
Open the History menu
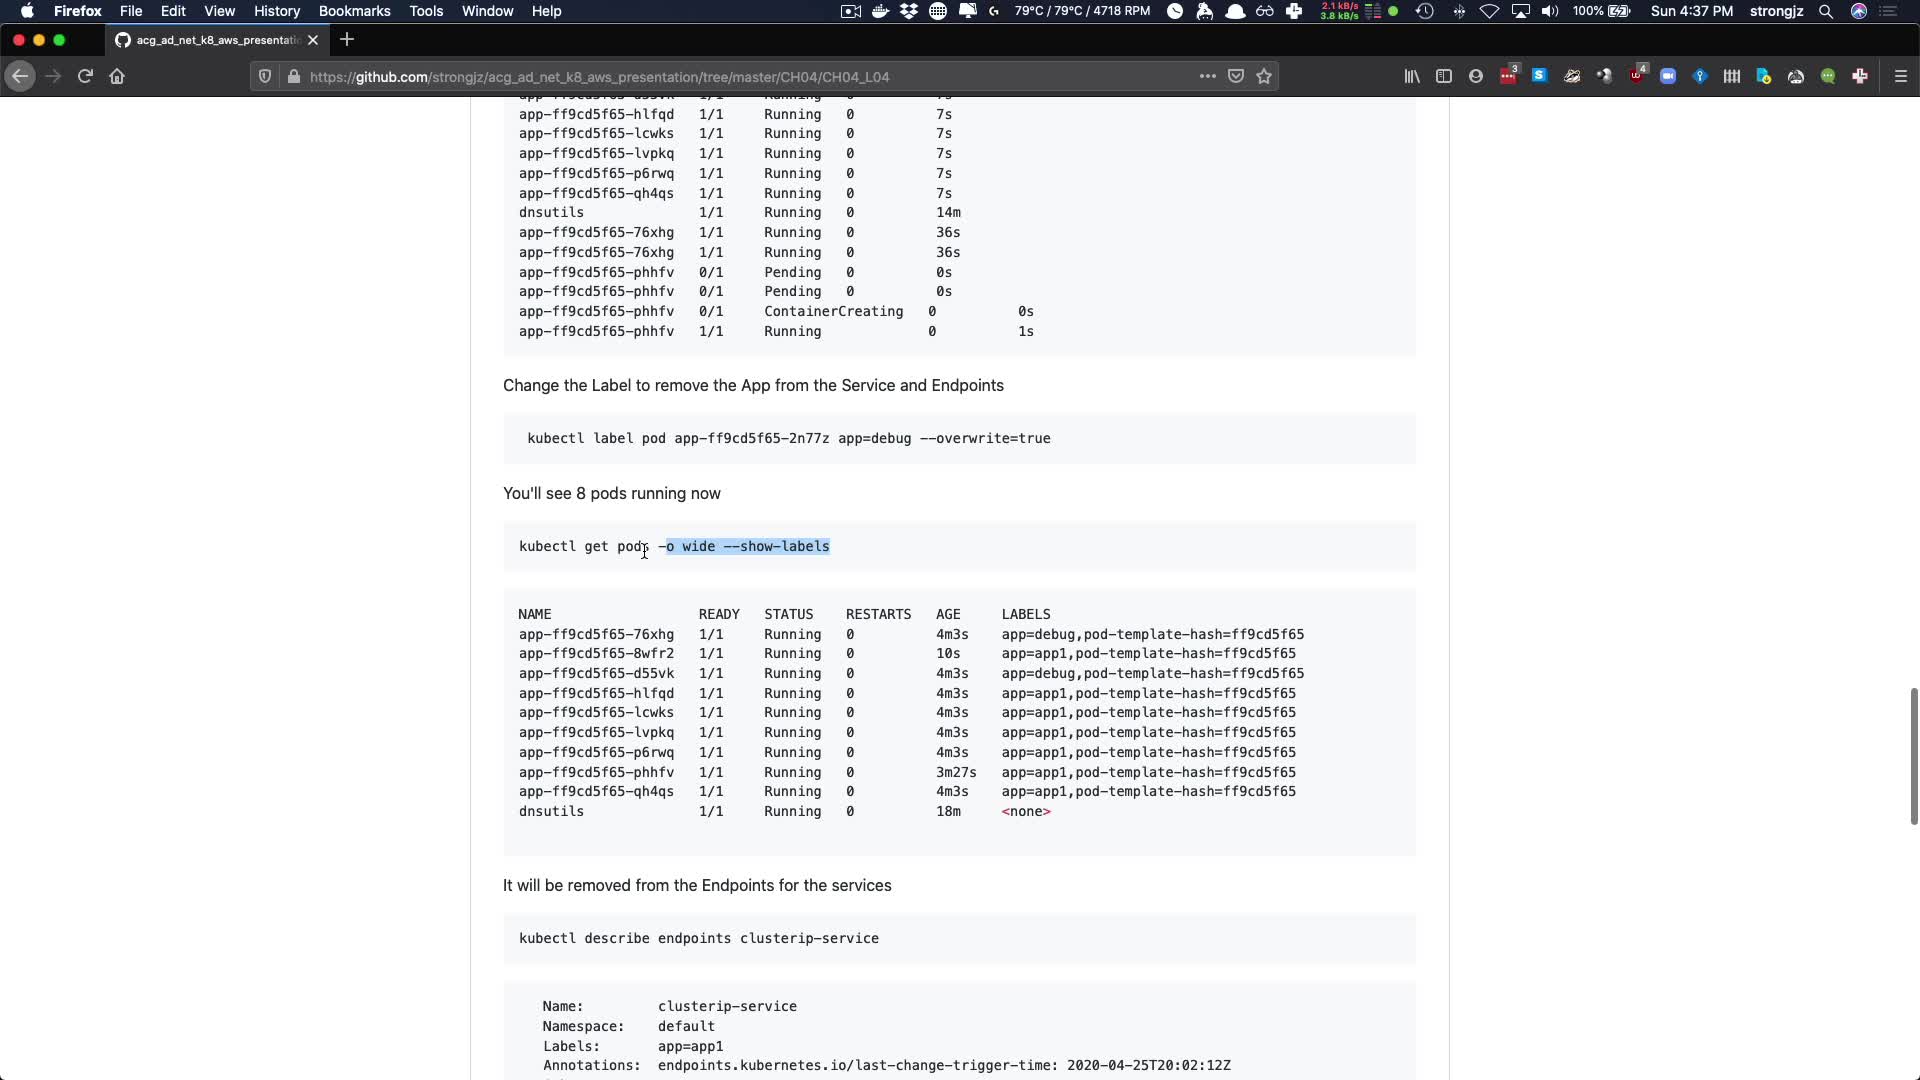click(x=276, y=11)
